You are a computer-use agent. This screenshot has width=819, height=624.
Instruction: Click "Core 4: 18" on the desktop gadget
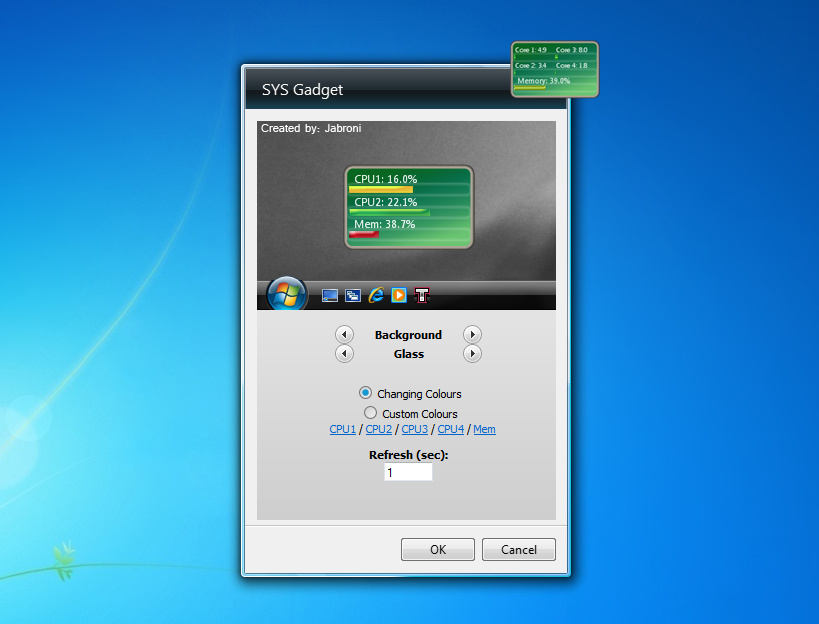pos(571,66)
